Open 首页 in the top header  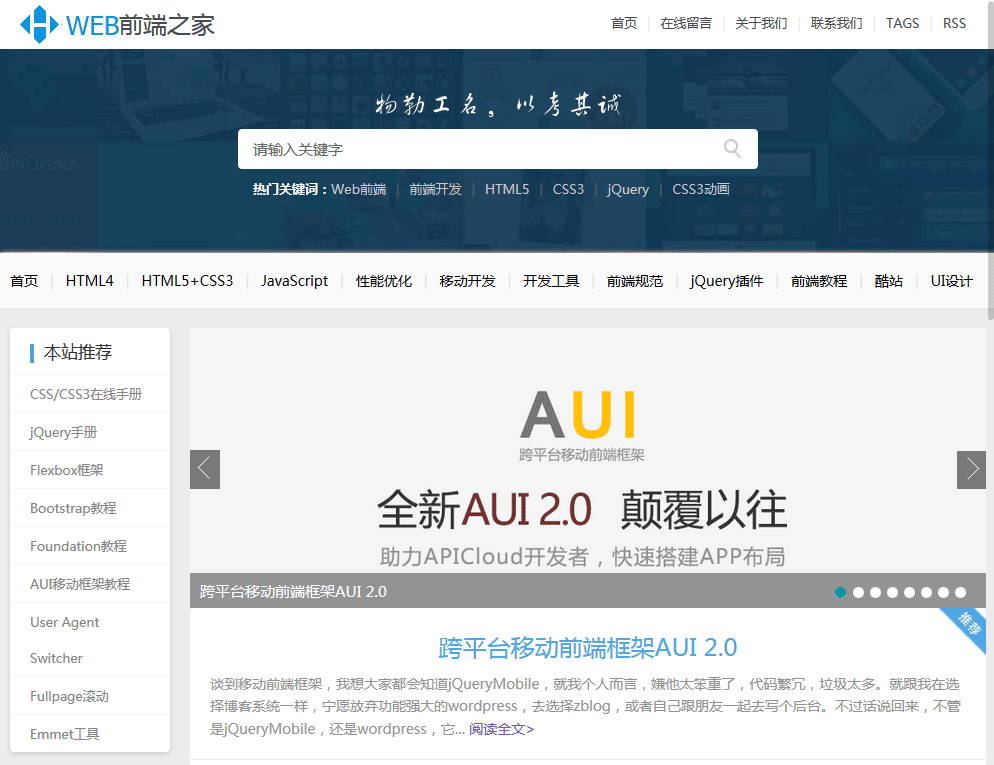[624, 23]
